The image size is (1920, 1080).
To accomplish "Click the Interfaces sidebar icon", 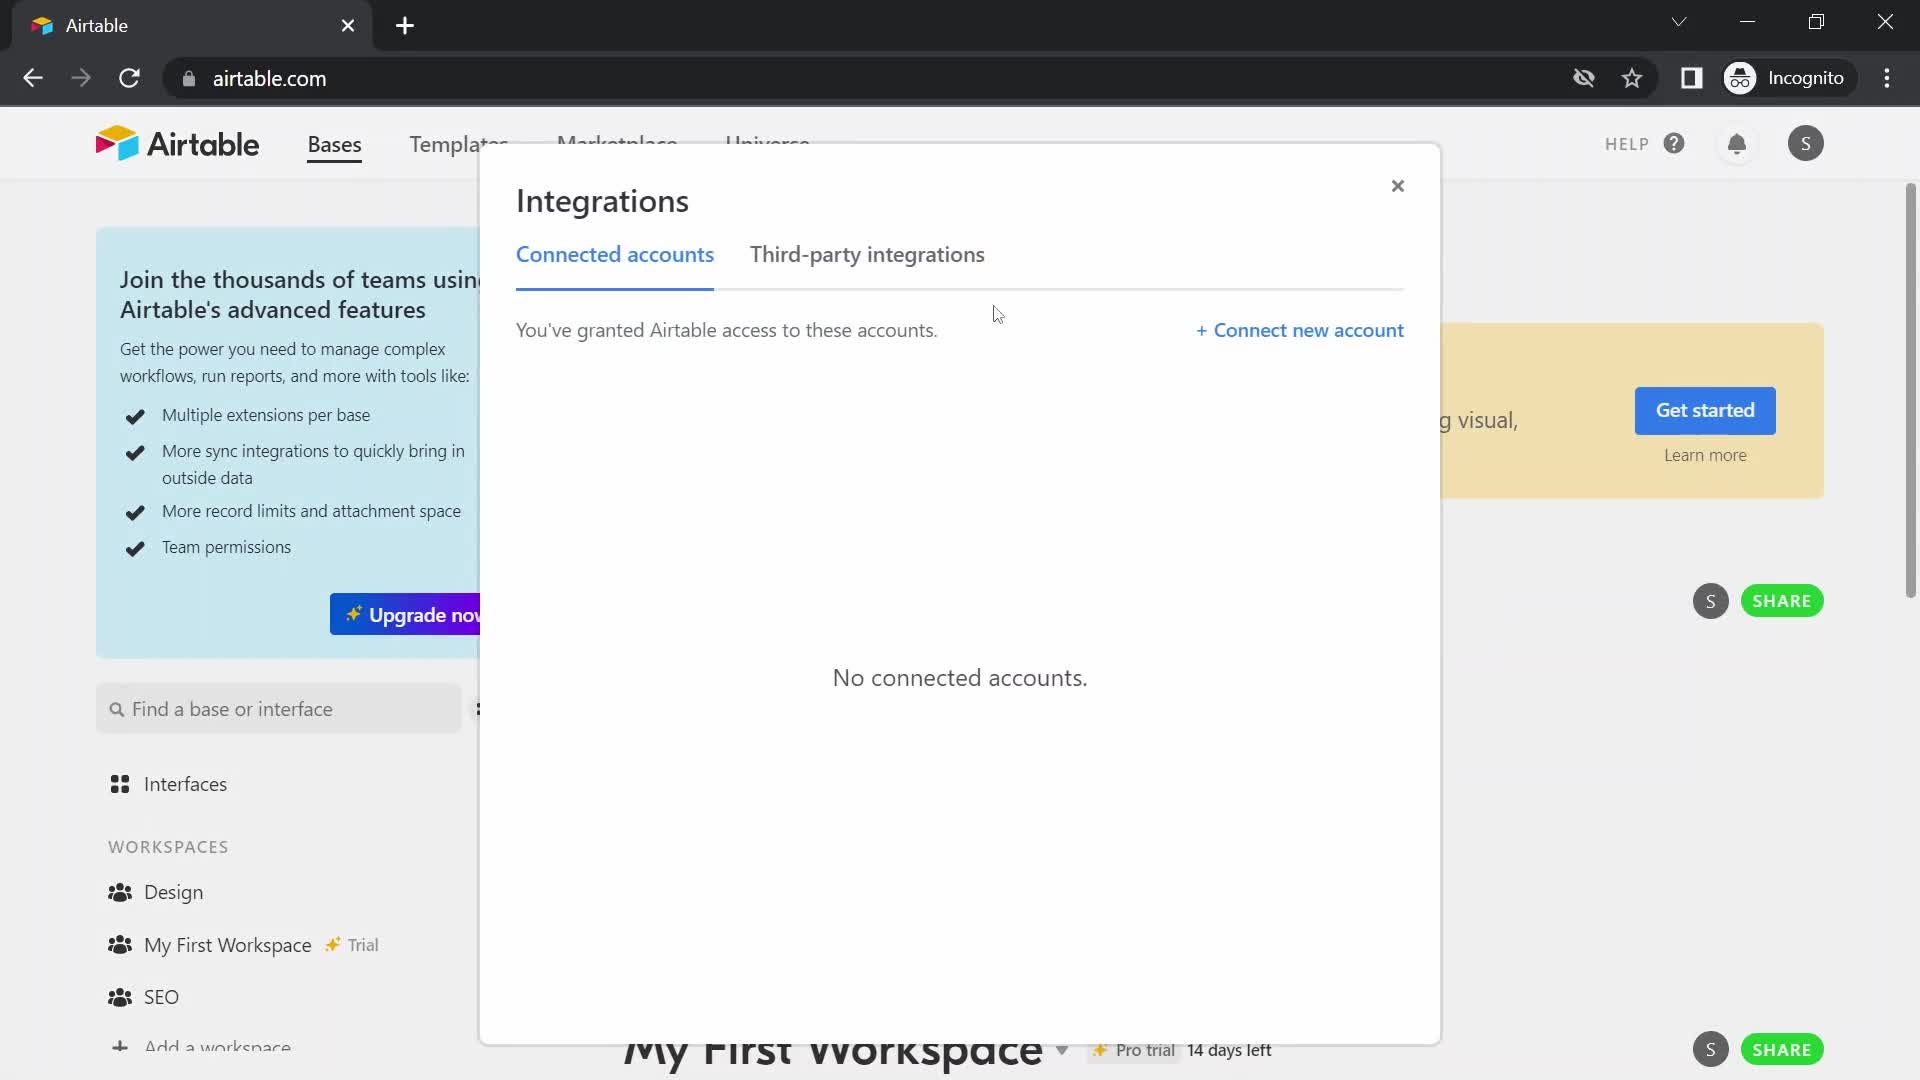I will coord(120,783).
